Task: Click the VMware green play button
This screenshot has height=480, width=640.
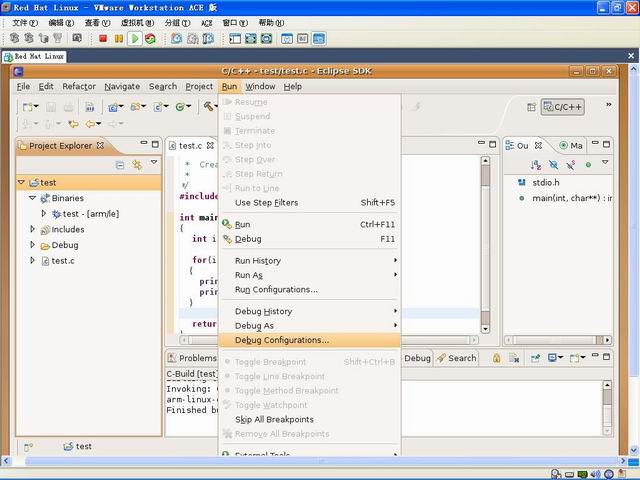Action: [x=135, y=38]
